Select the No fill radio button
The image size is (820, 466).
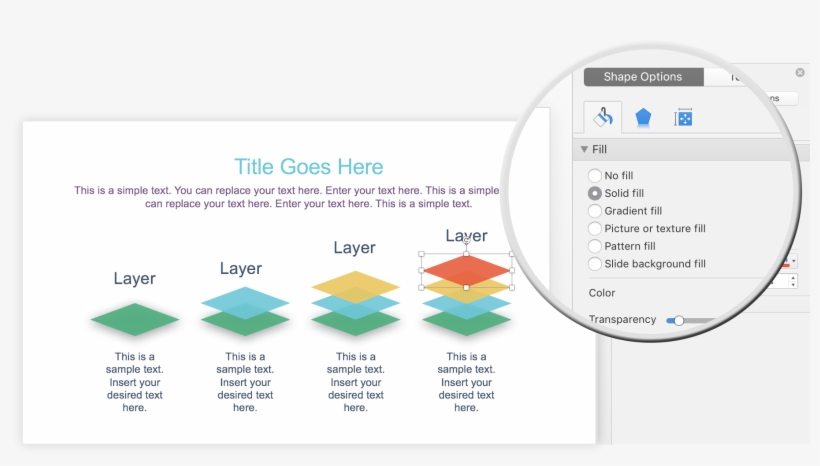pos(595,175)
